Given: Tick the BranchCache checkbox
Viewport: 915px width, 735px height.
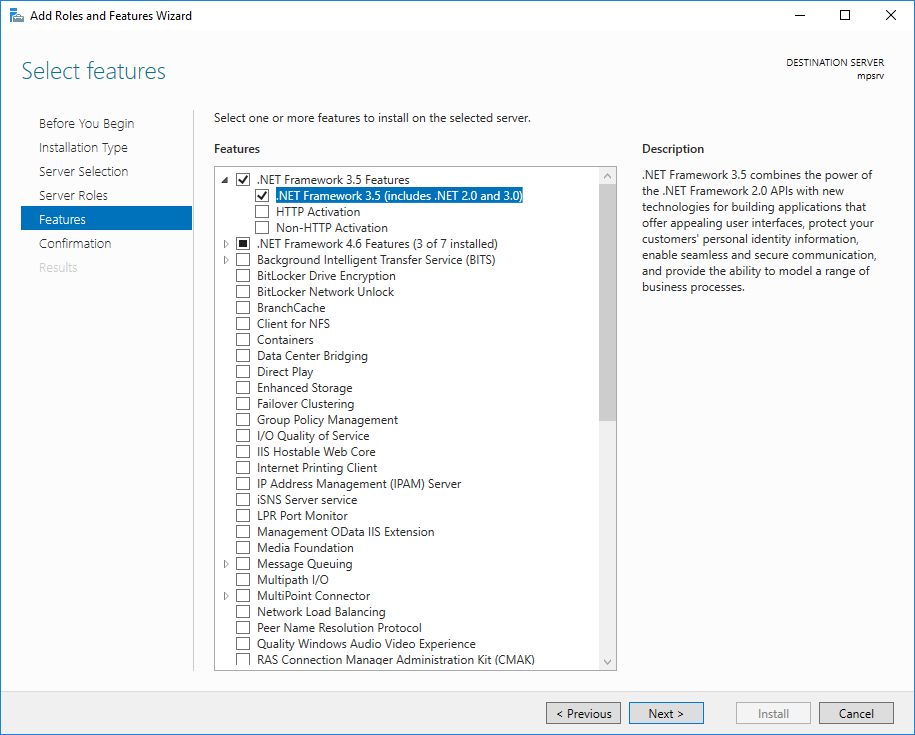Looking at the screenshot, I should pos(243,307).
